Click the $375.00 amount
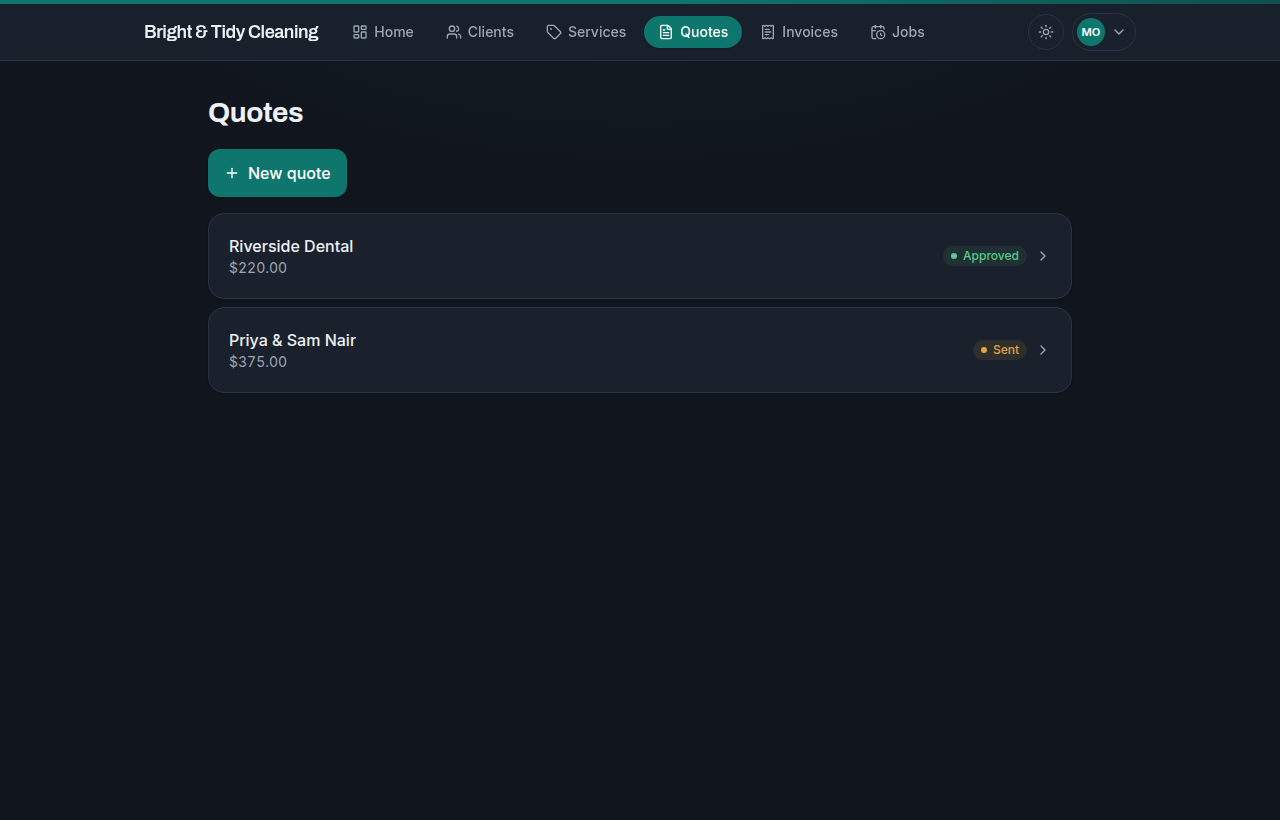 coord(258,362)
